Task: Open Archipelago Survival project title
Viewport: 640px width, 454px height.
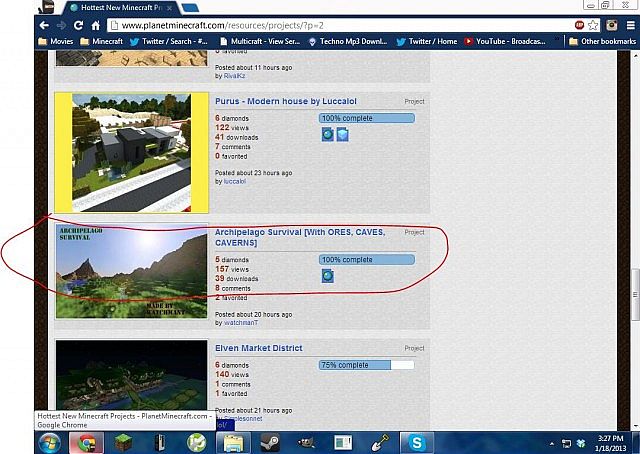Action: (300, 237)
